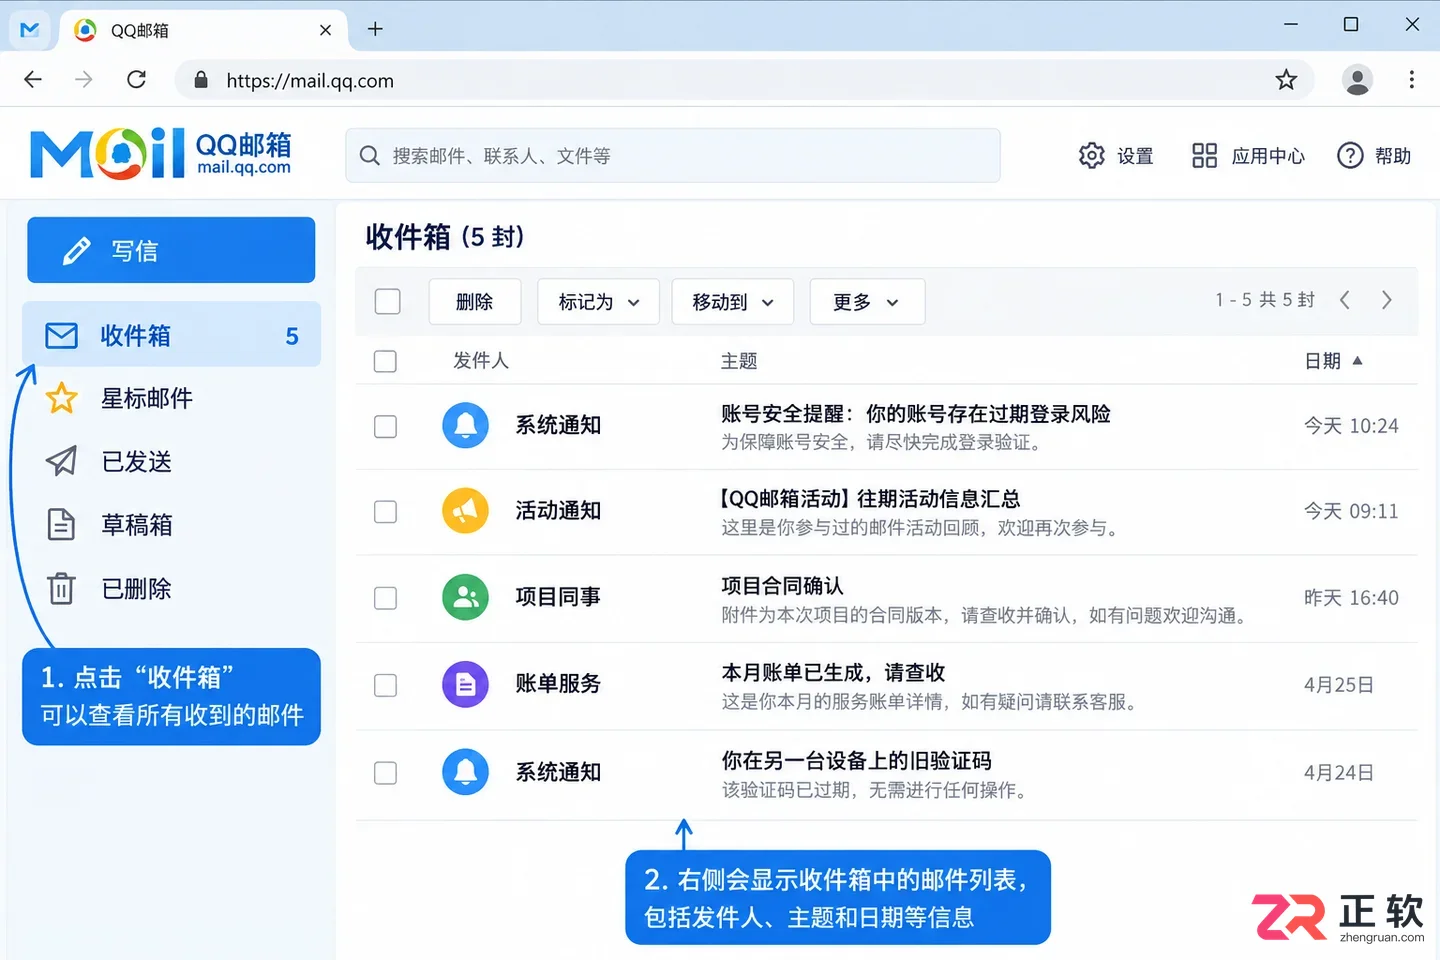
Task: Click the 收件箱 envelope icon
Action: coord(62,336)
